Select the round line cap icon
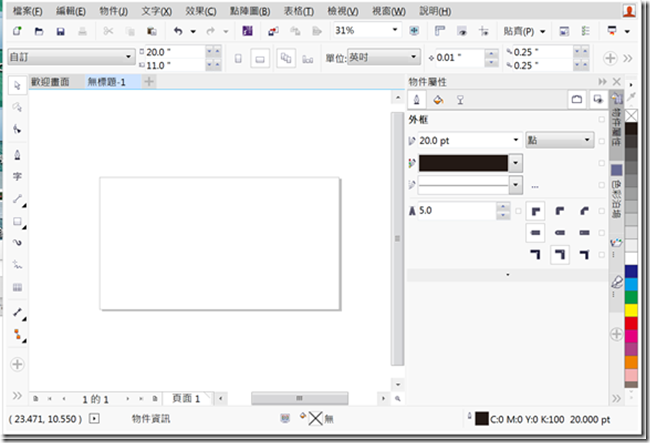The image size is (650, 443). pos(560,232)
